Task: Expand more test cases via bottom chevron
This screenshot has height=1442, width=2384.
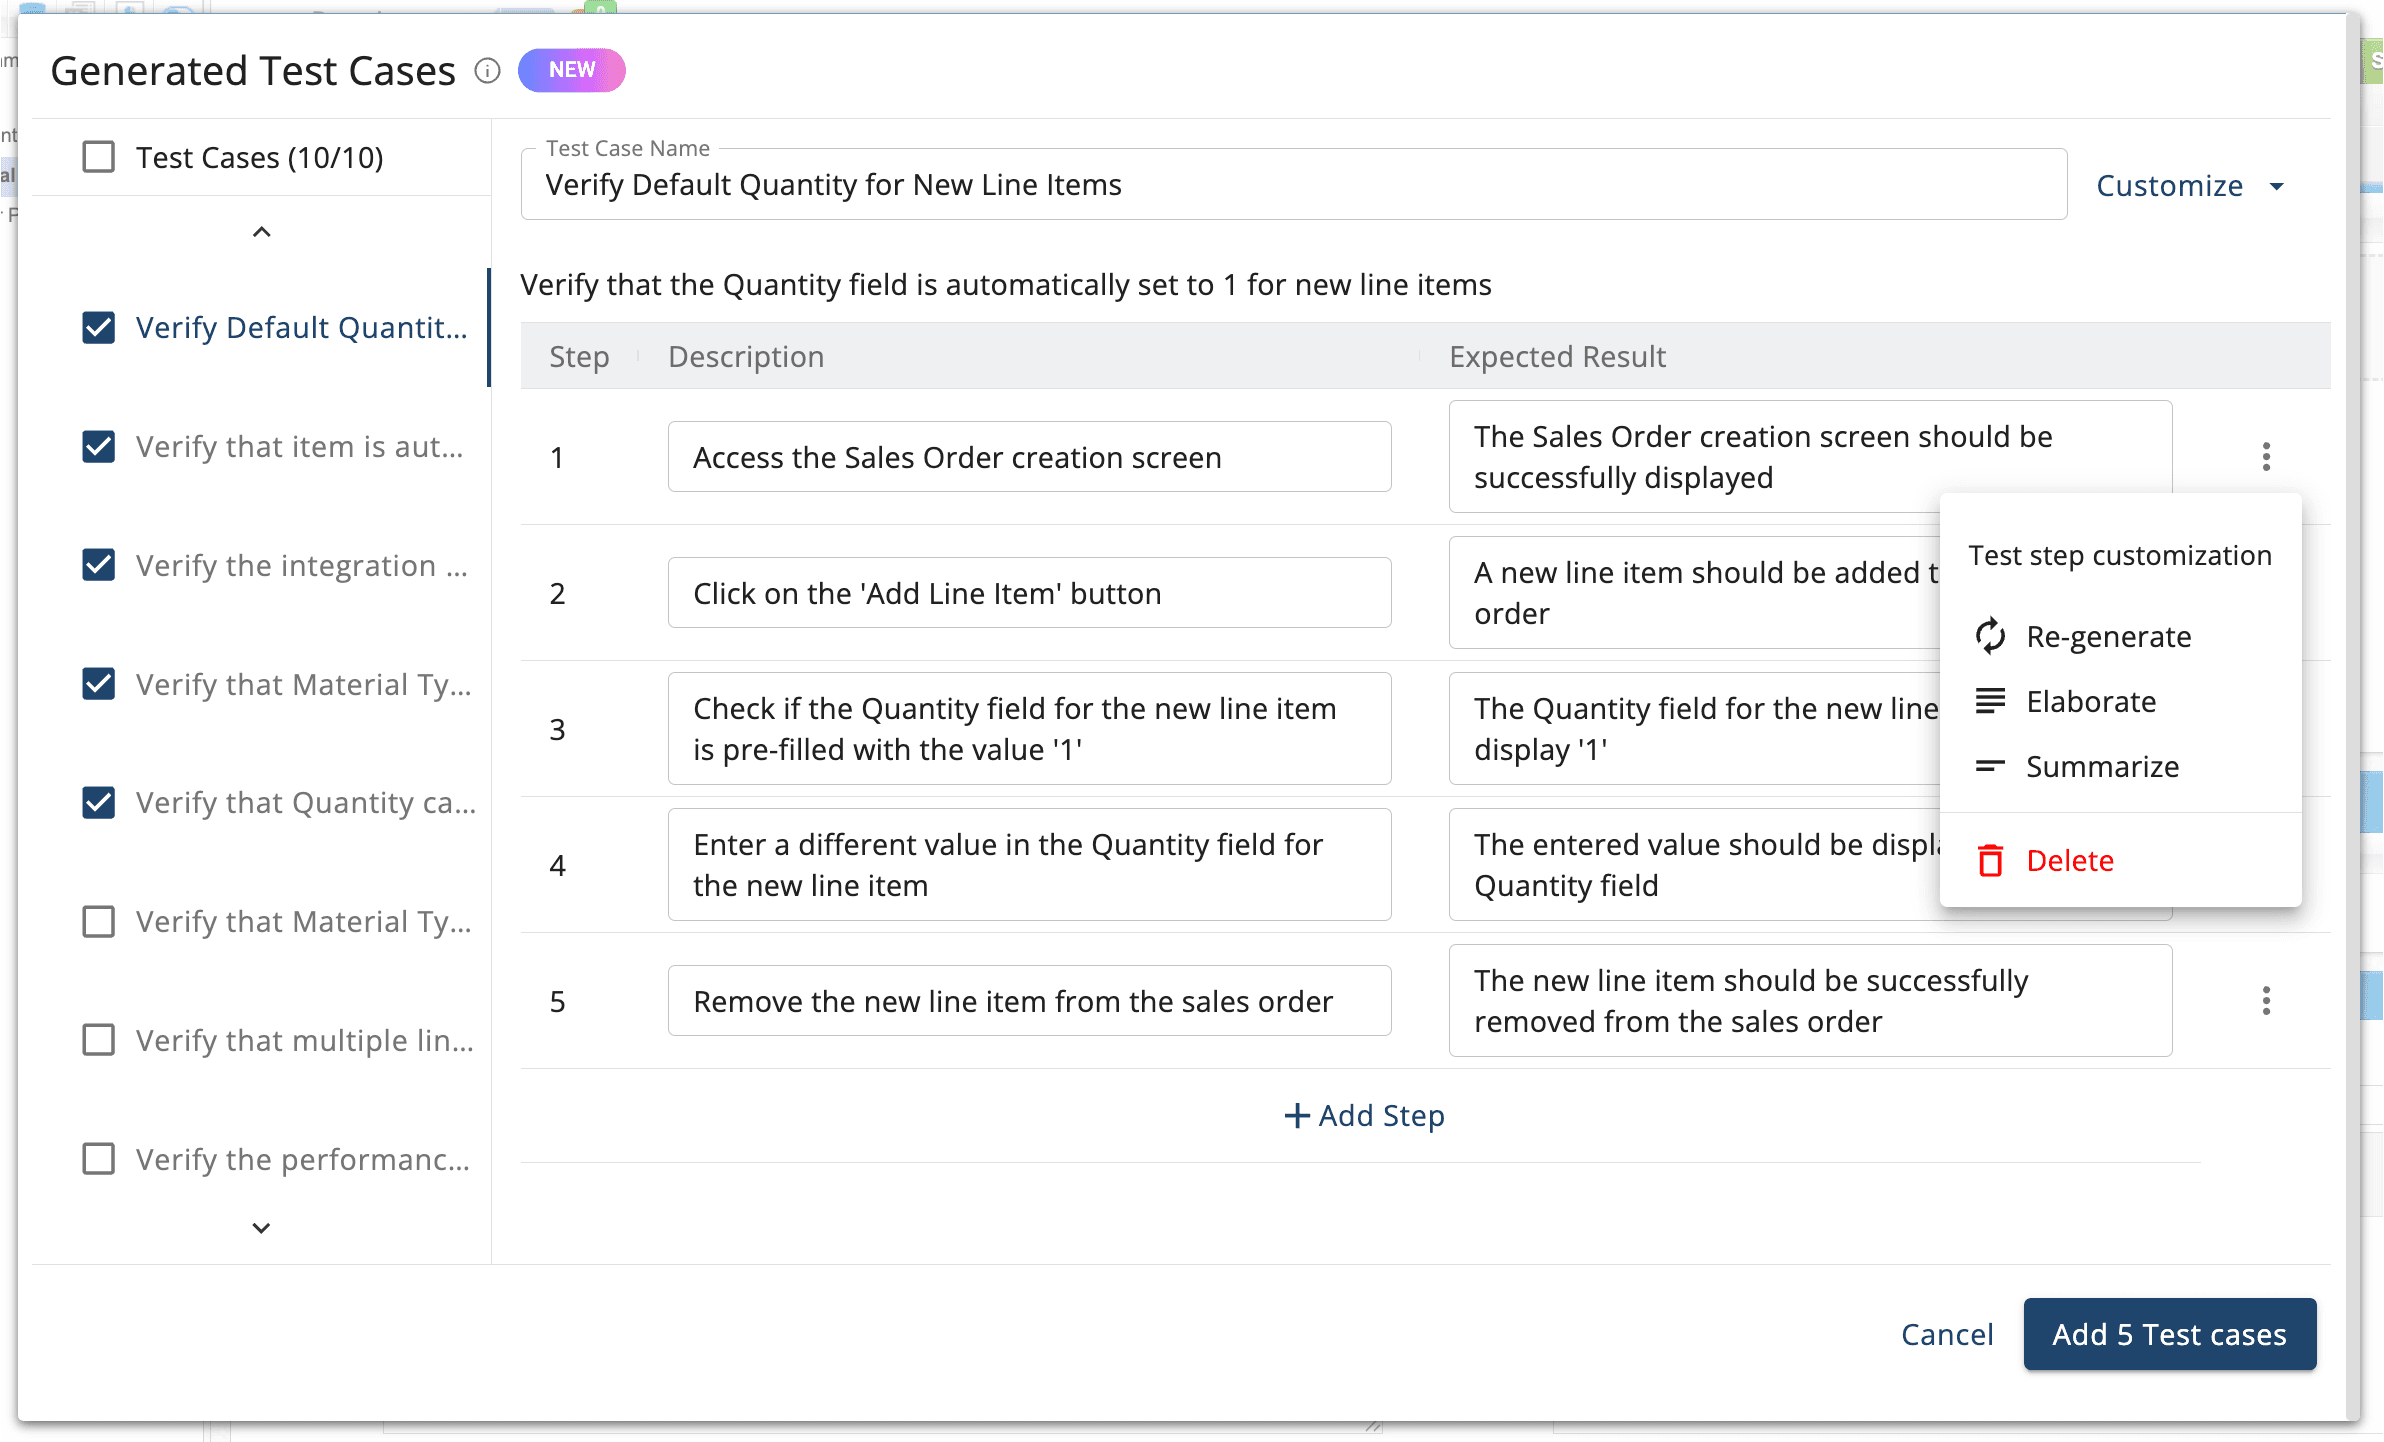Action: 259,1227
